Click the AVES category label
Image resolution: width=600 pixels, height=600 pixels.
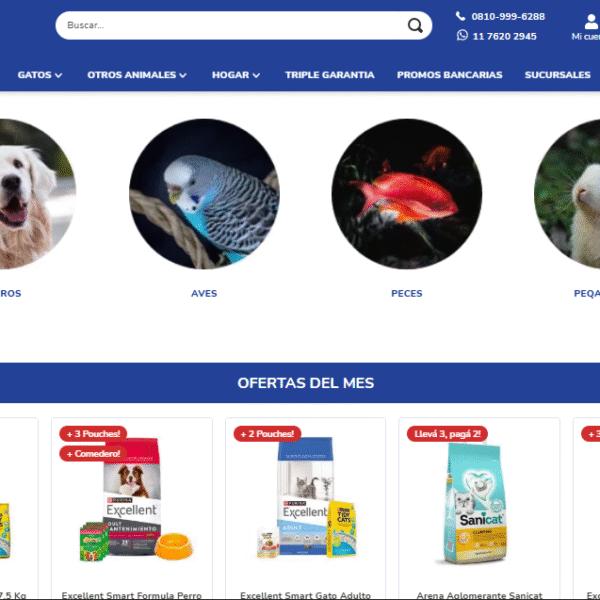tap(204, 293)
